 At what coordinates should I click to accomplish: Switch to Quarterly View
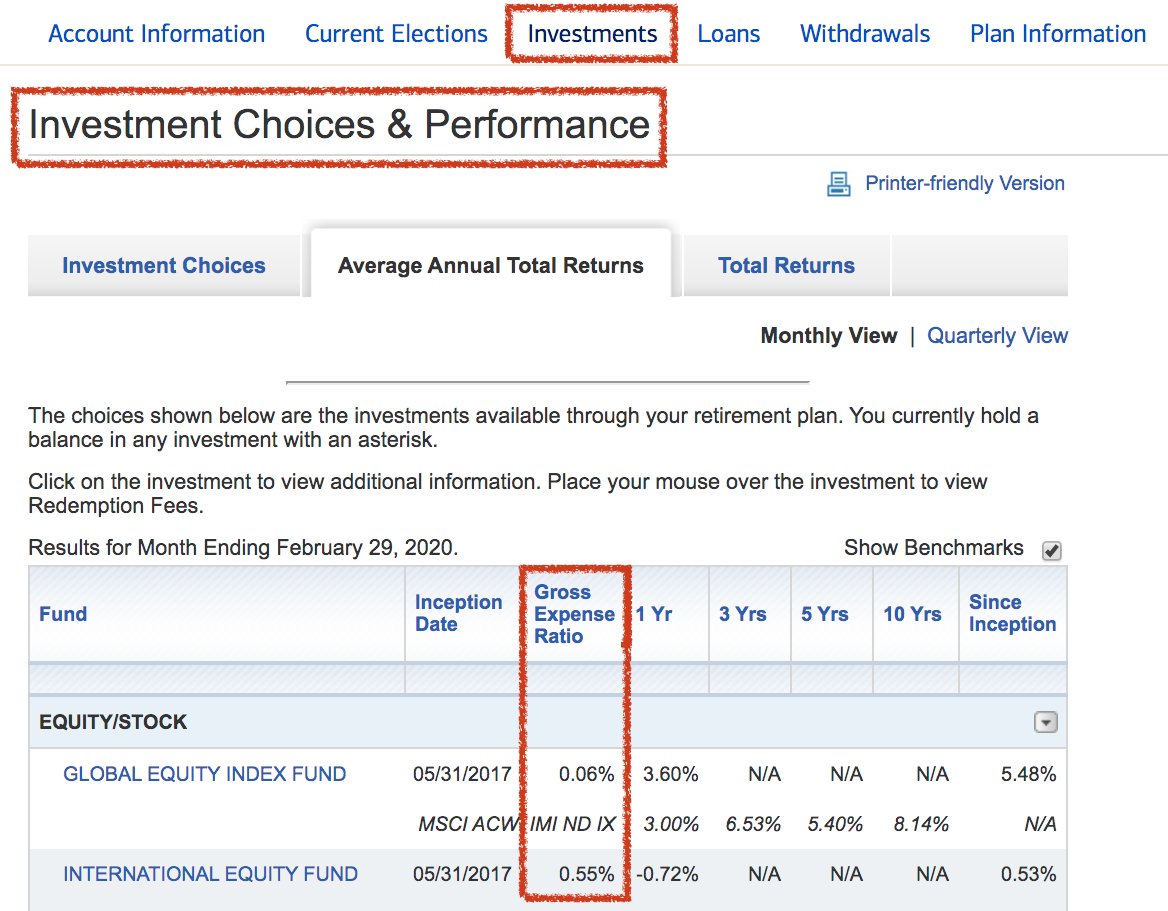997,336
